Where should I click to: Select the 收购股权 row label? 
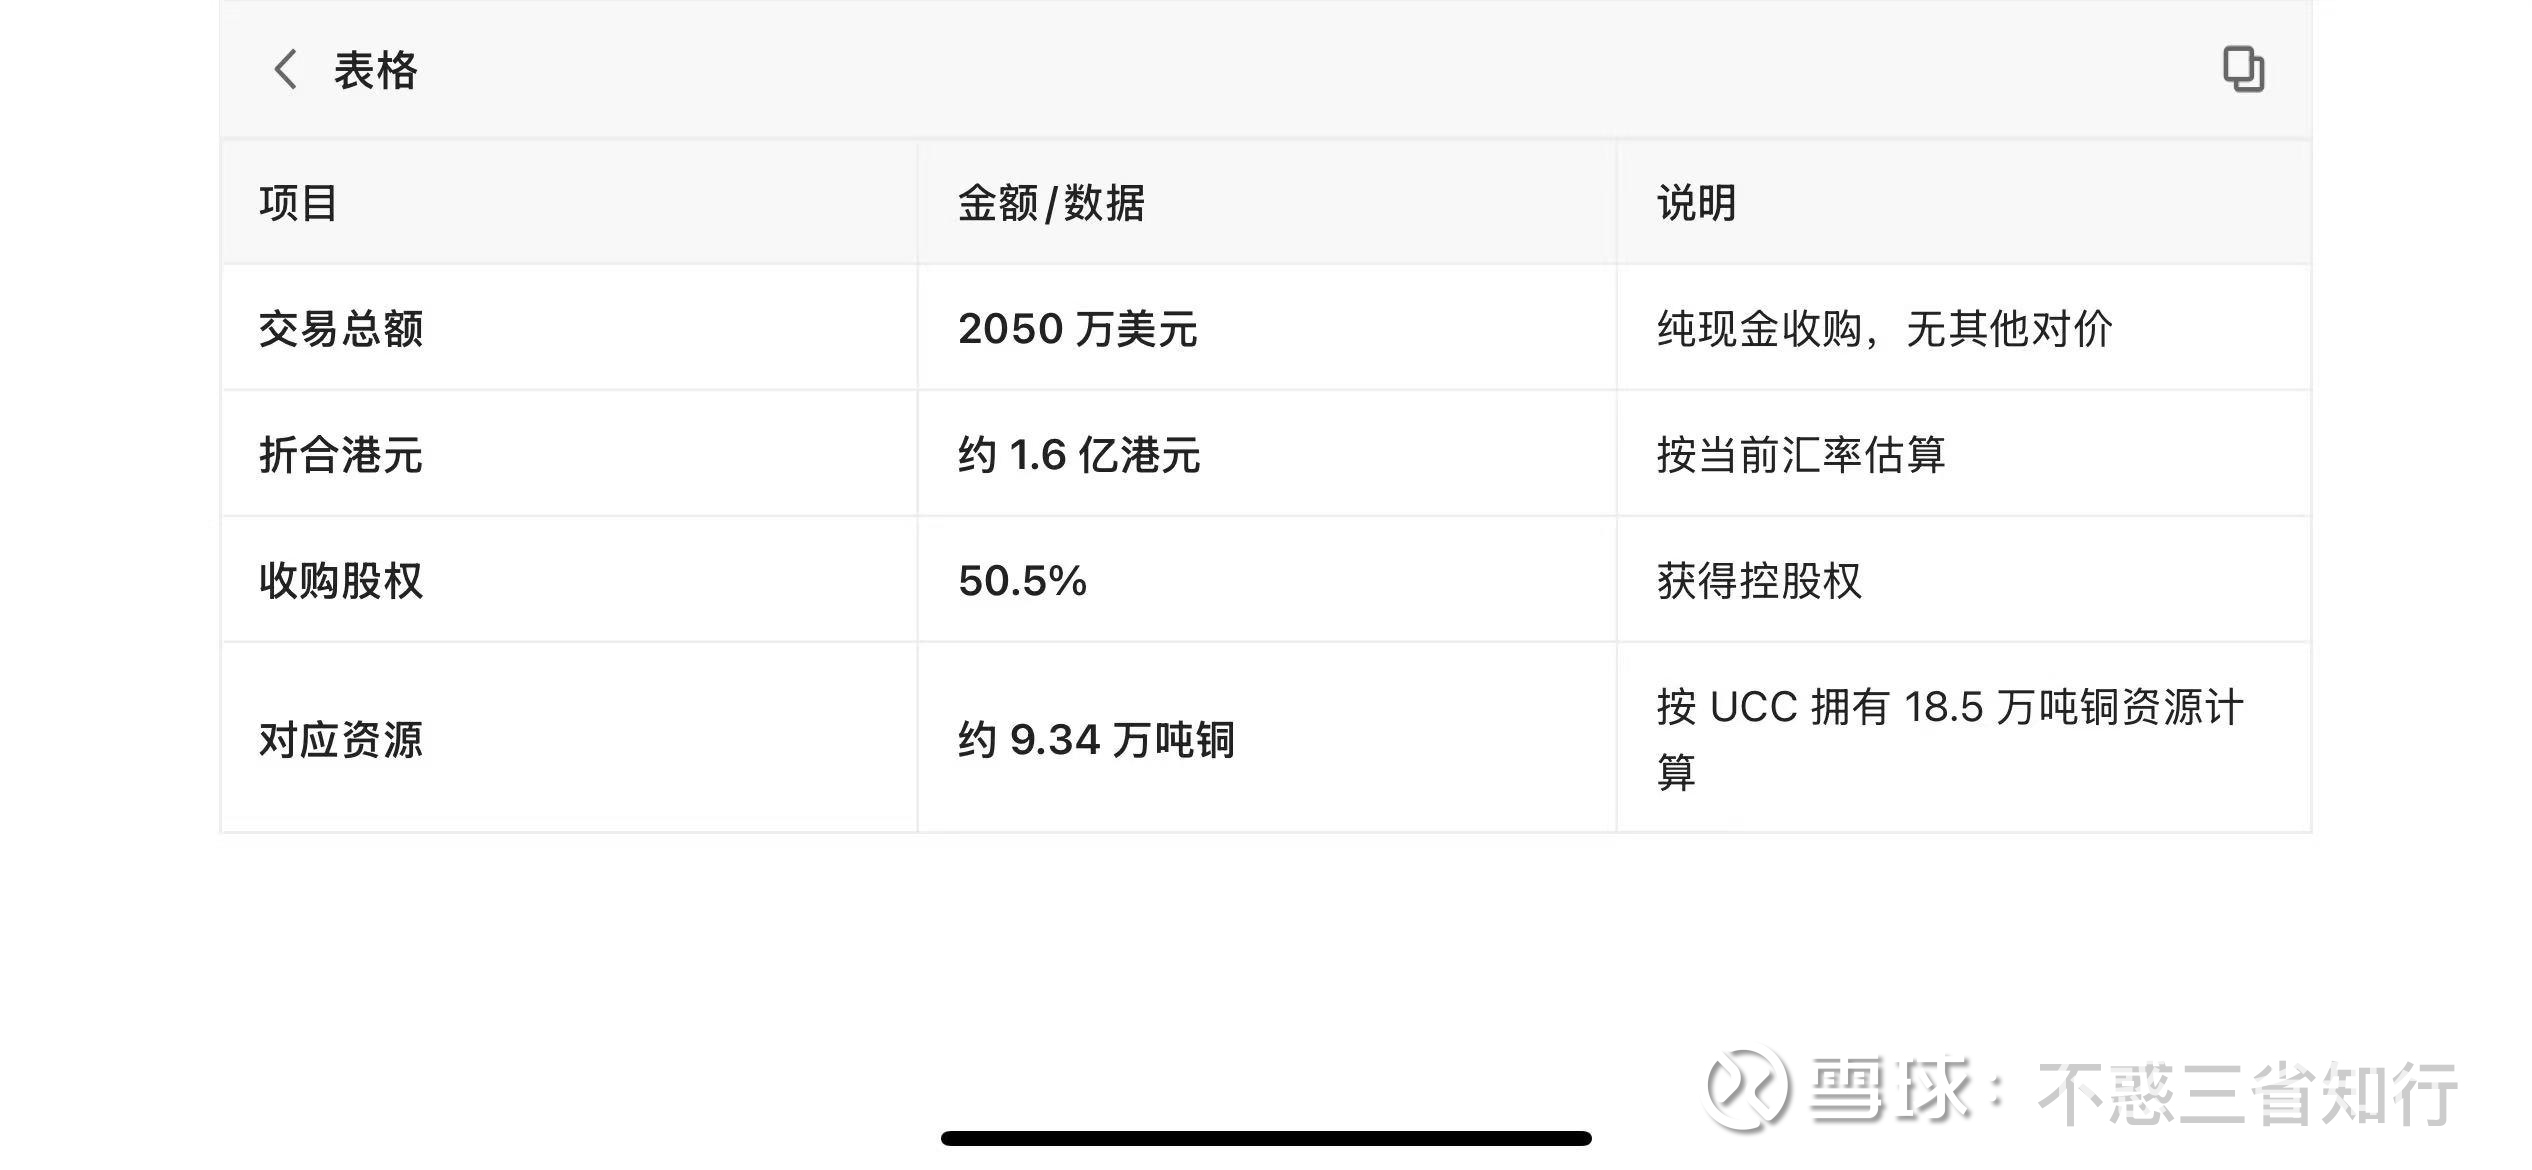point(341,581)
